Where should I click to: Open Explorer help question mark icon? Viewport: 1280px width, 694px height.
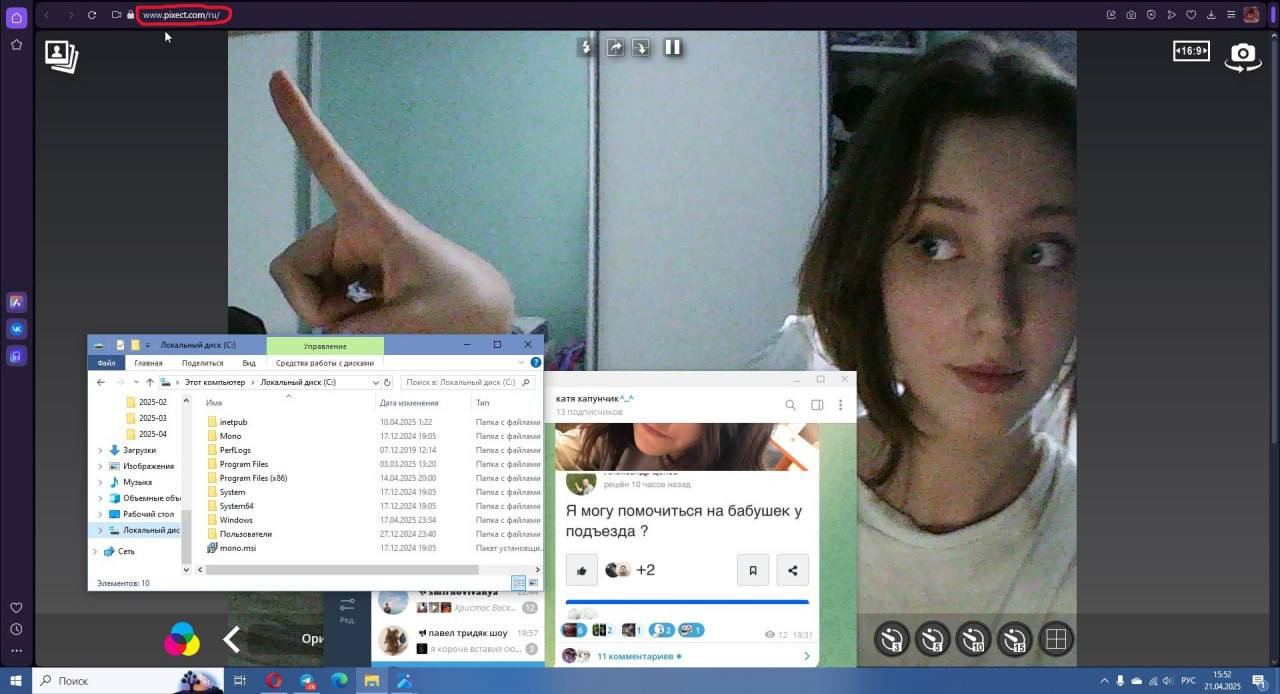pyautogui.click(x=535, y=363)
